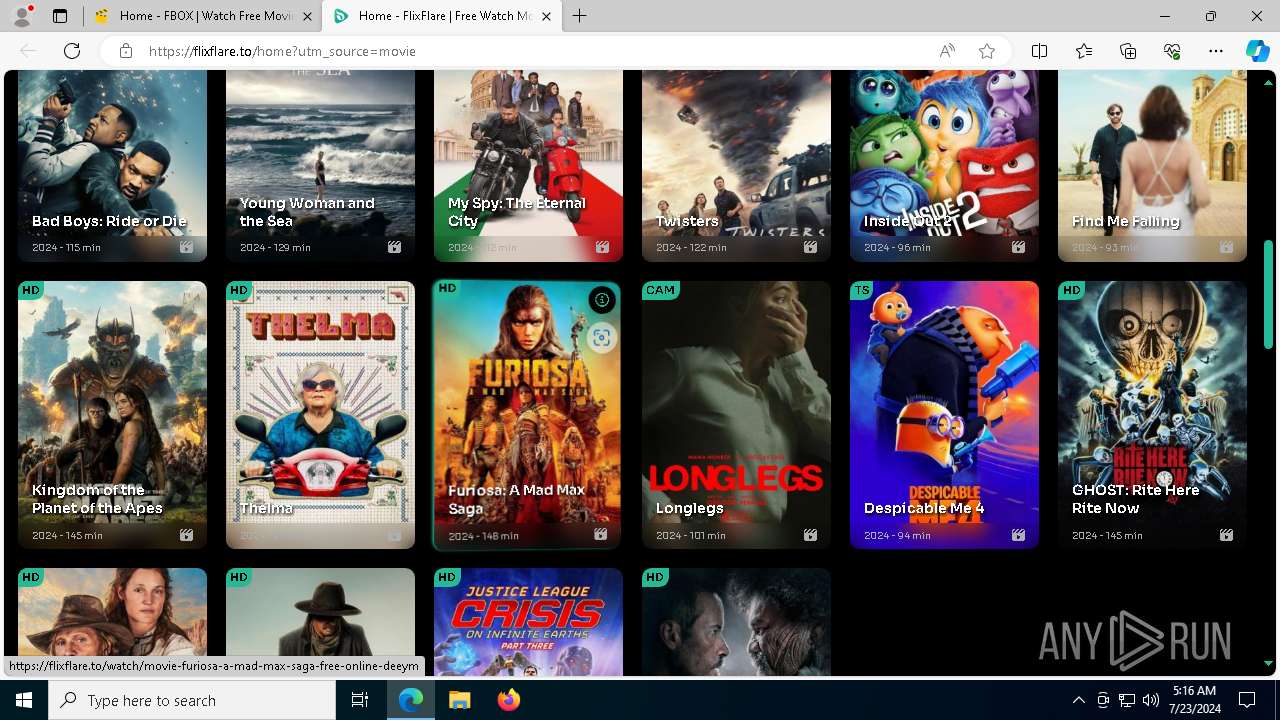This screenshot has height=720, width=1280.
Task: Open the info icon on Furiosa poster
Action: pos(601,300)
